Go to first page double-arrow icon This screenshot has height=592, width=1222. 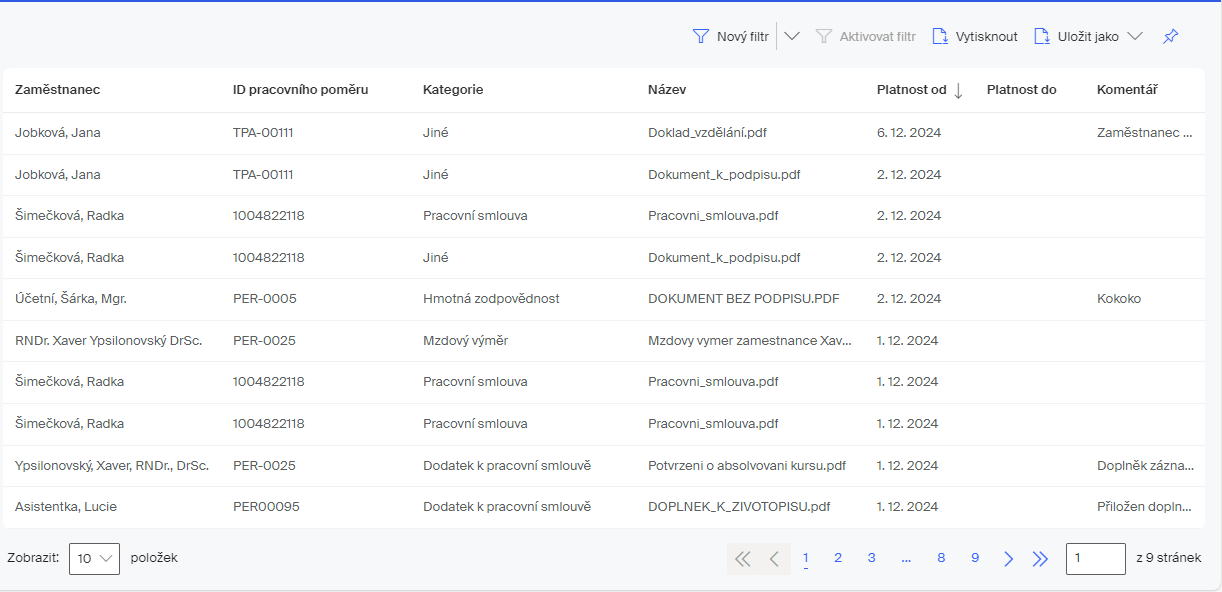[x=742, y=559]
